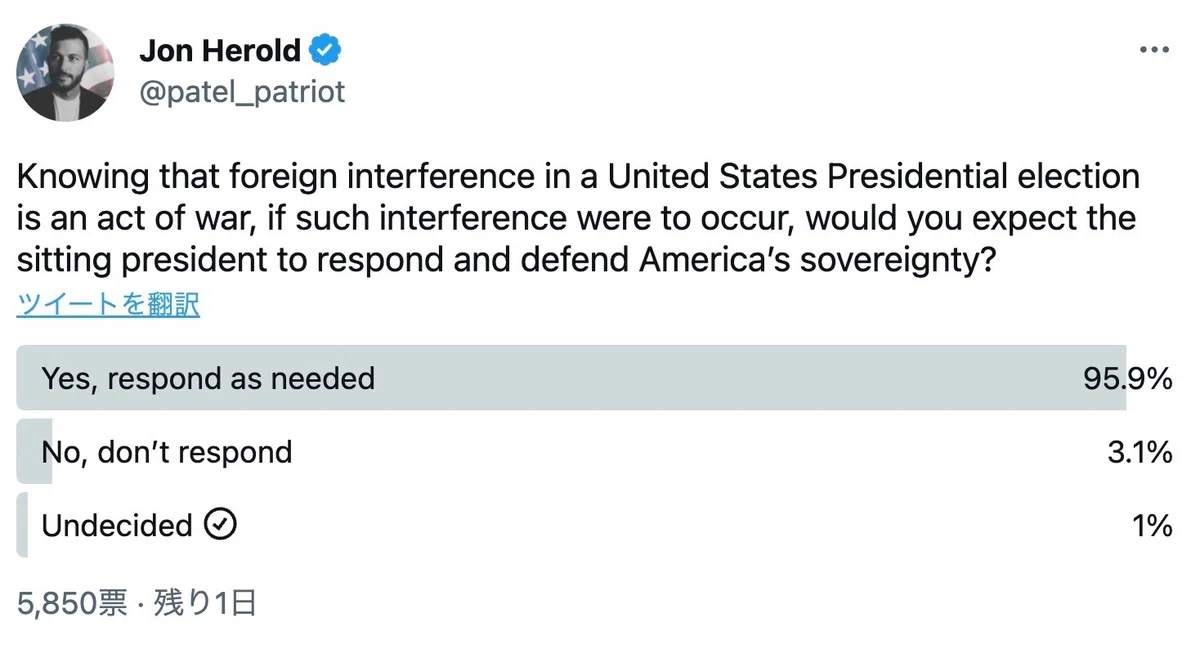This screenshot has width=1200, height=649.
Task: Select the 'Yes, respond as needed' option
Action: (594, 378)
